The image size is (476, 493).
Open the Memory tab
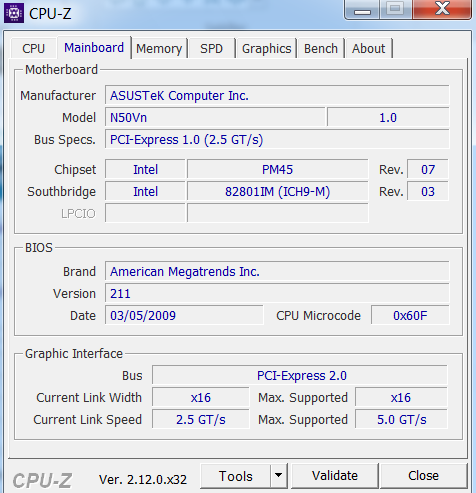pyautogui.click(x=159, y=49)
